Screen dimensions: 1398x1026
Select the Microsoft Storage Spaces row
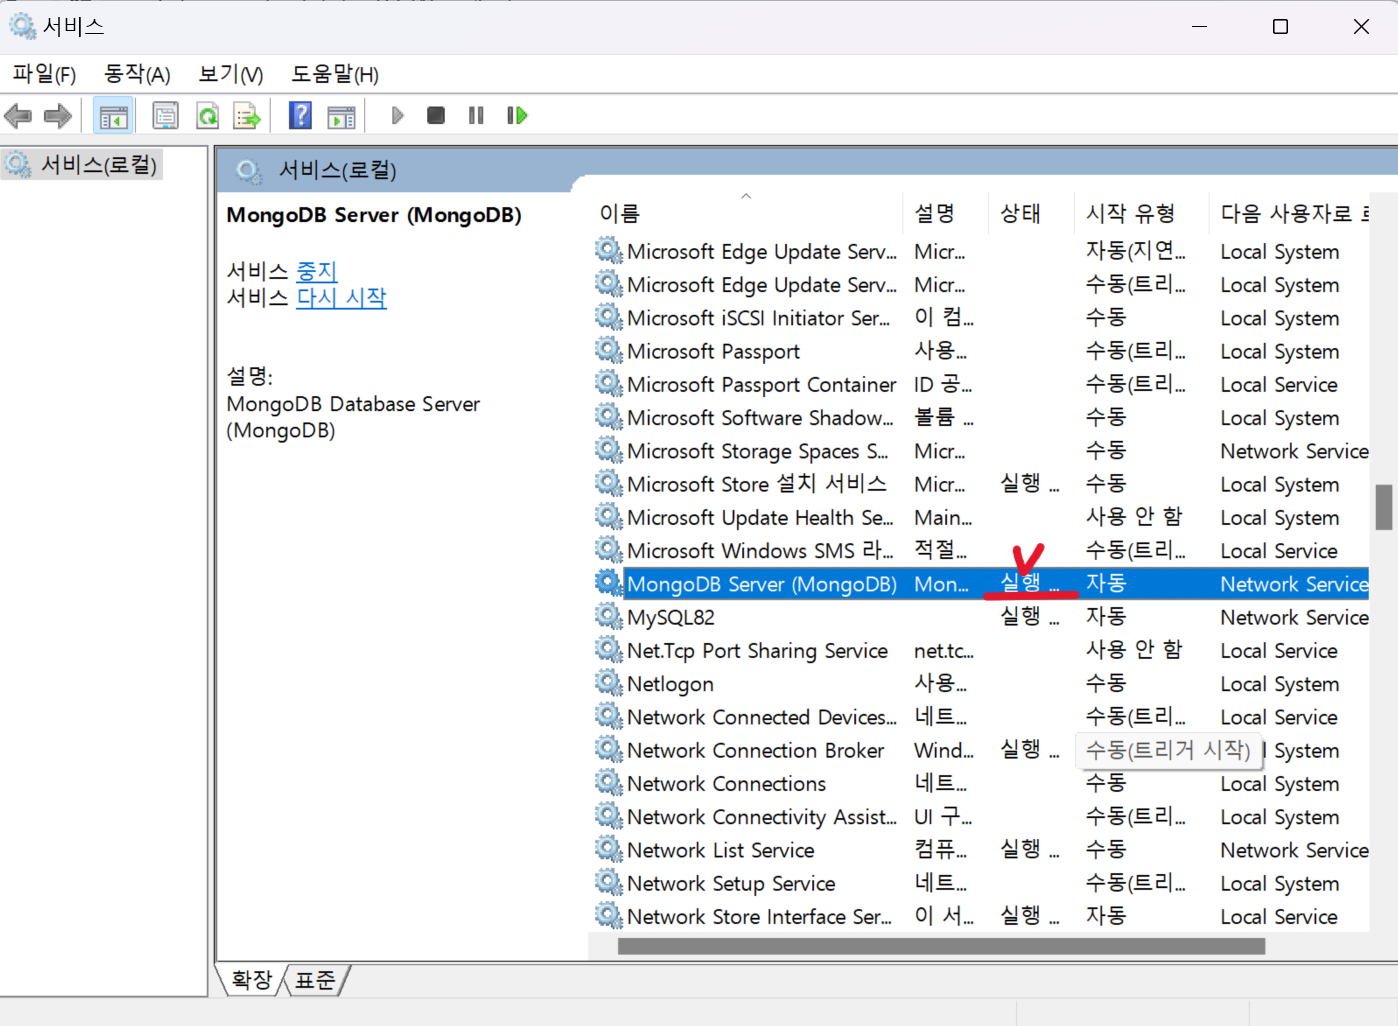click(x=981, y=451)
